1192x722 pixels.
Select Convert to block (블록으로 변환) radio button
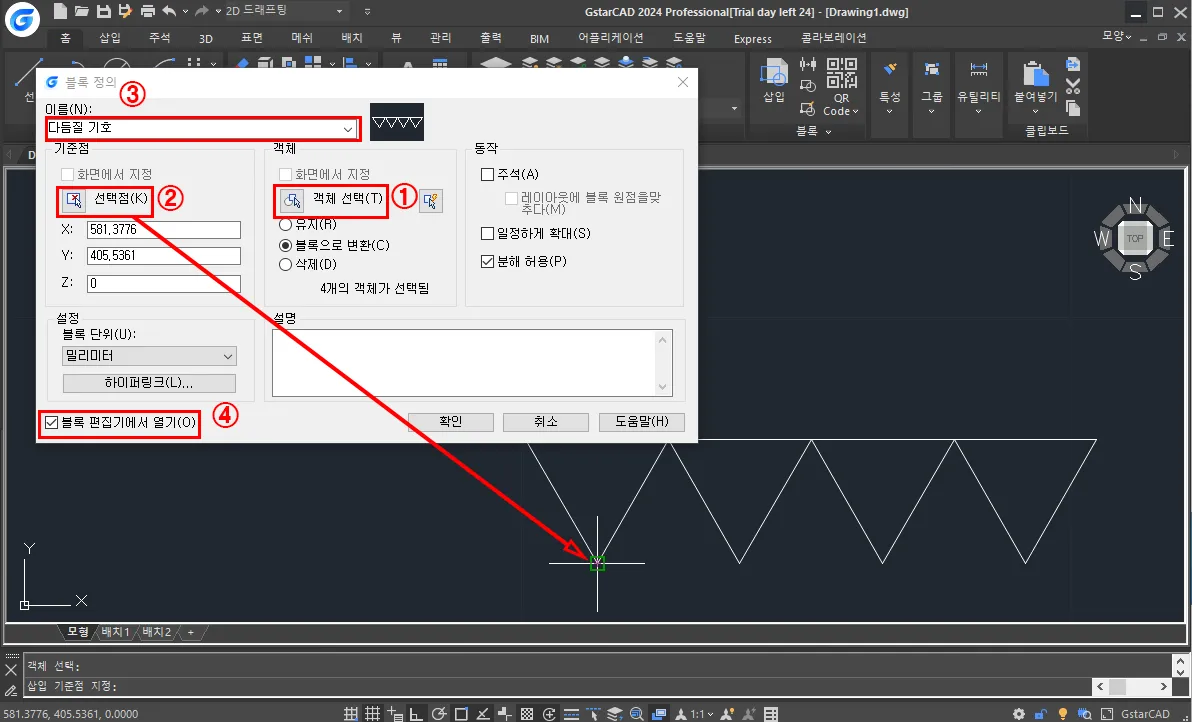click(x=286, y=245)
